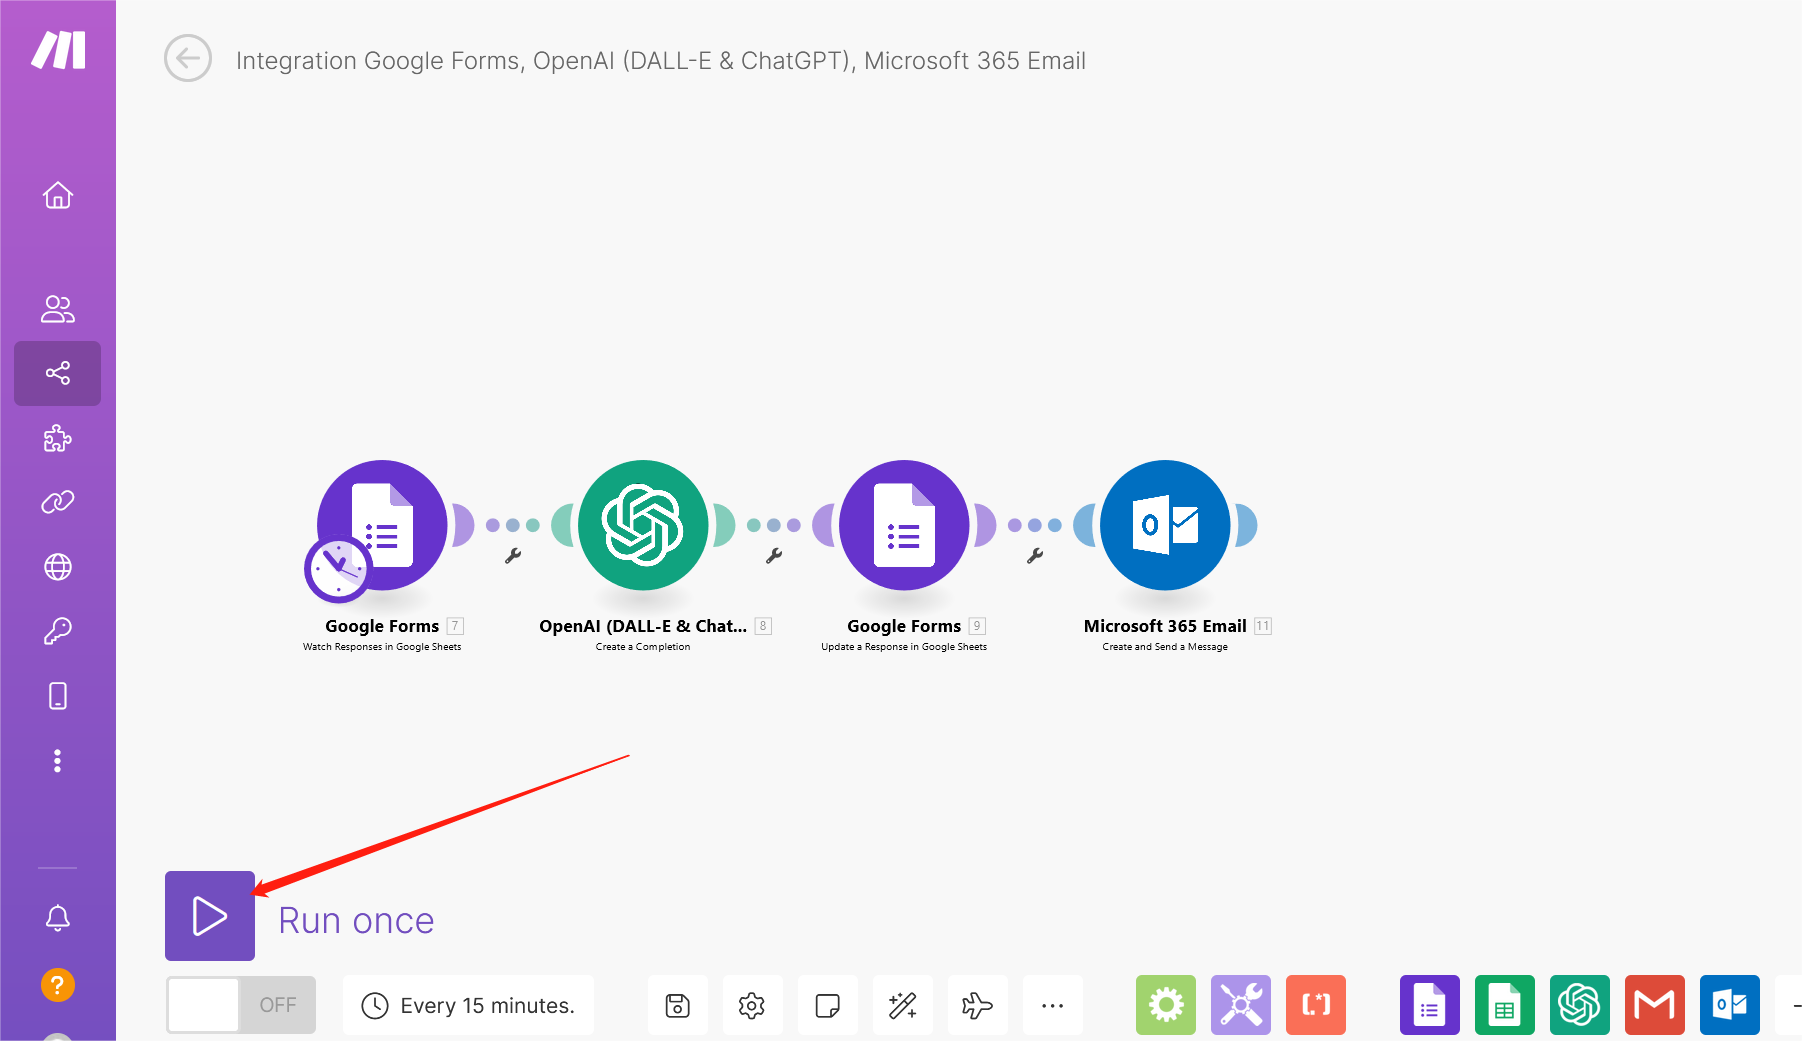Open the Connections link icon
Image resolution: width=1802 pixels, height=1041 pixels.
click(x=58, y=502)
